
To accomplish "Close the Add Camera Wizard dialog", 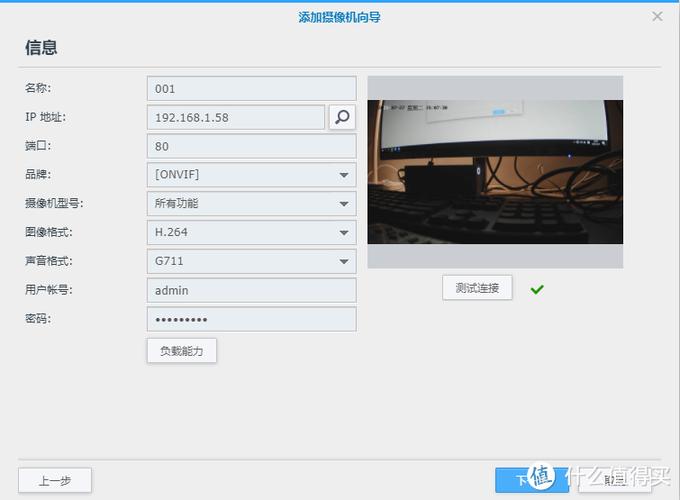I will point(657,16).
